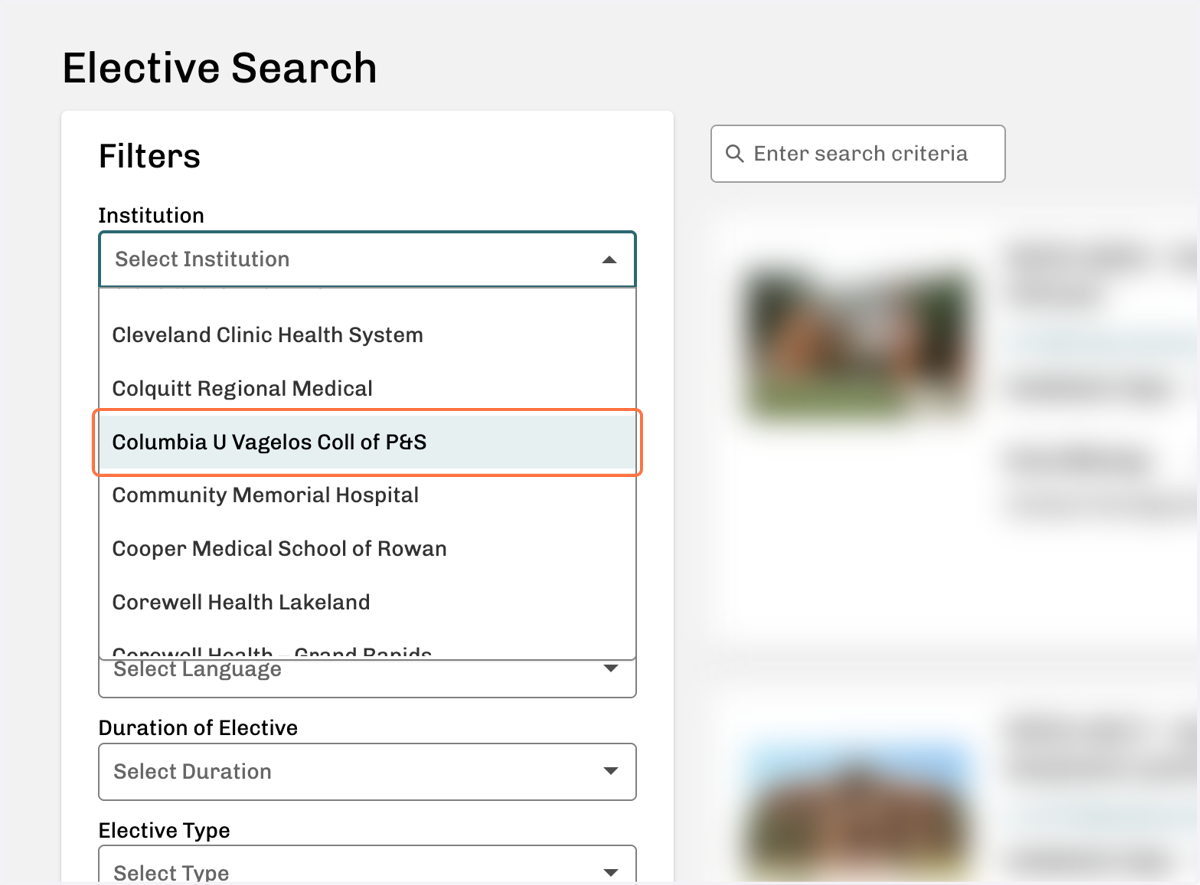Click the Institution filter label
This screenshot has width=1200, height=885.
[x=151, y=216]
